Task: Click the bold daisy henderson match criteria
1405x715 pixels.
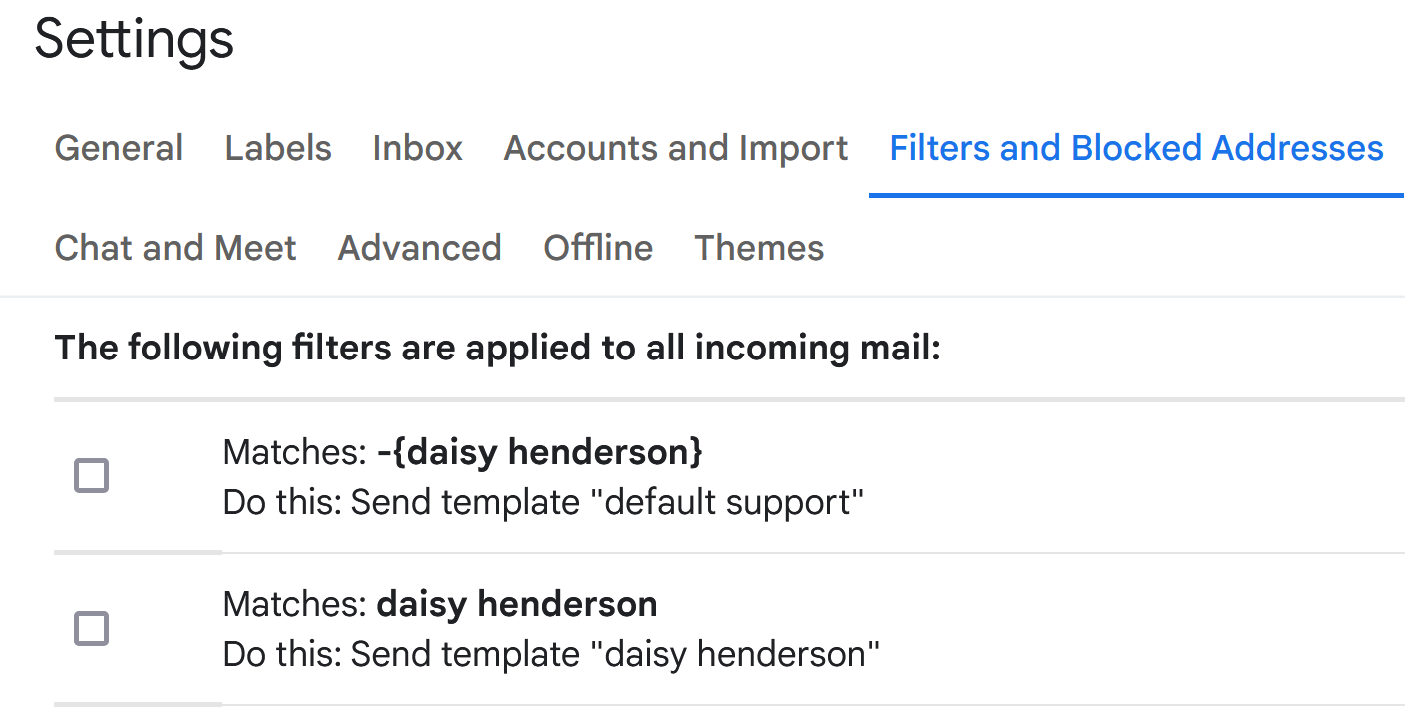Action: tap(516, 604)
